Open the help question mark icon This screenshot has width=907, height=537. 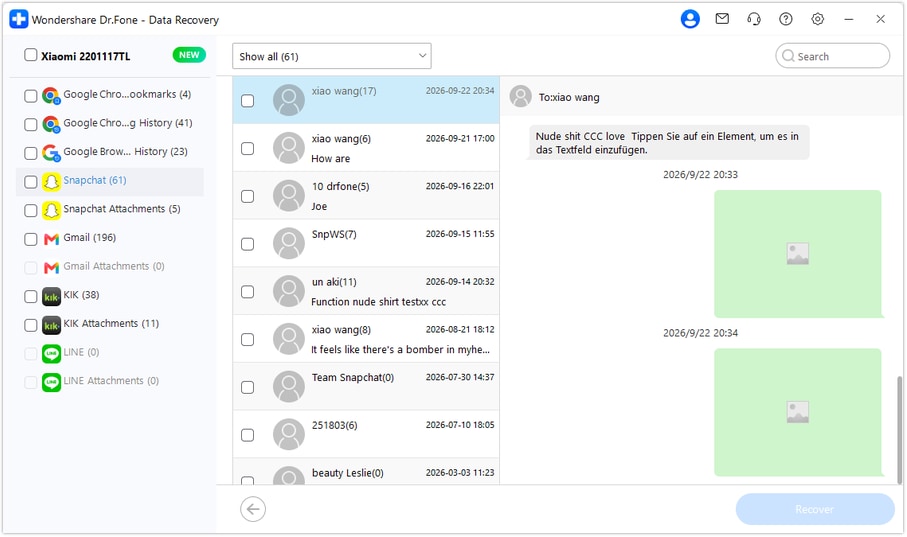point(786,19)
